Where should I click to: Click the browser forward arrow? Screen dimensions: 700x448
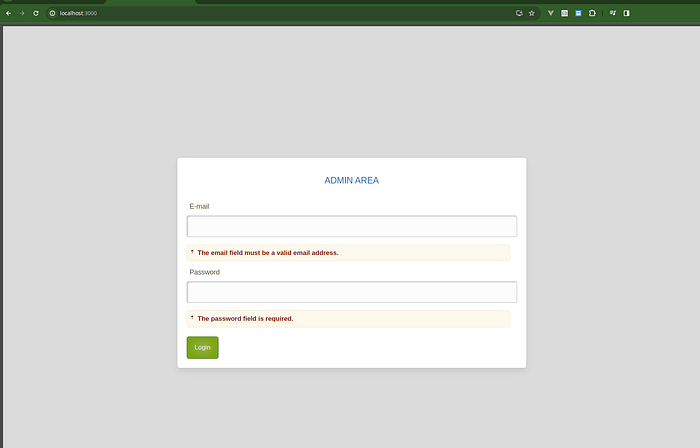(22, 13)
